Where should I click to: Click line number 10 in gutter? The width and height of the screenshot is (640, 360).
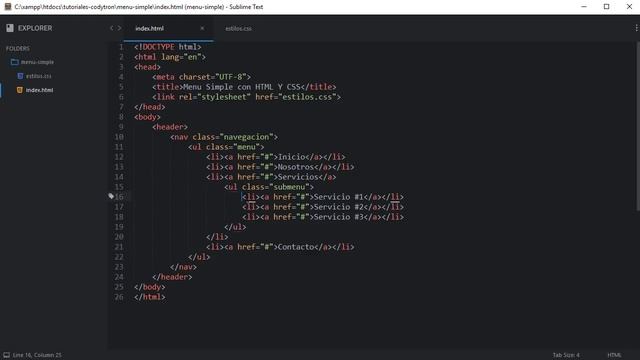coord(119,137)
